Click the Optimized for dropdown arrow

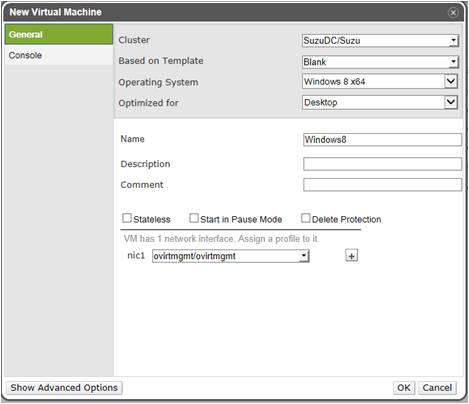coord(451,102)
